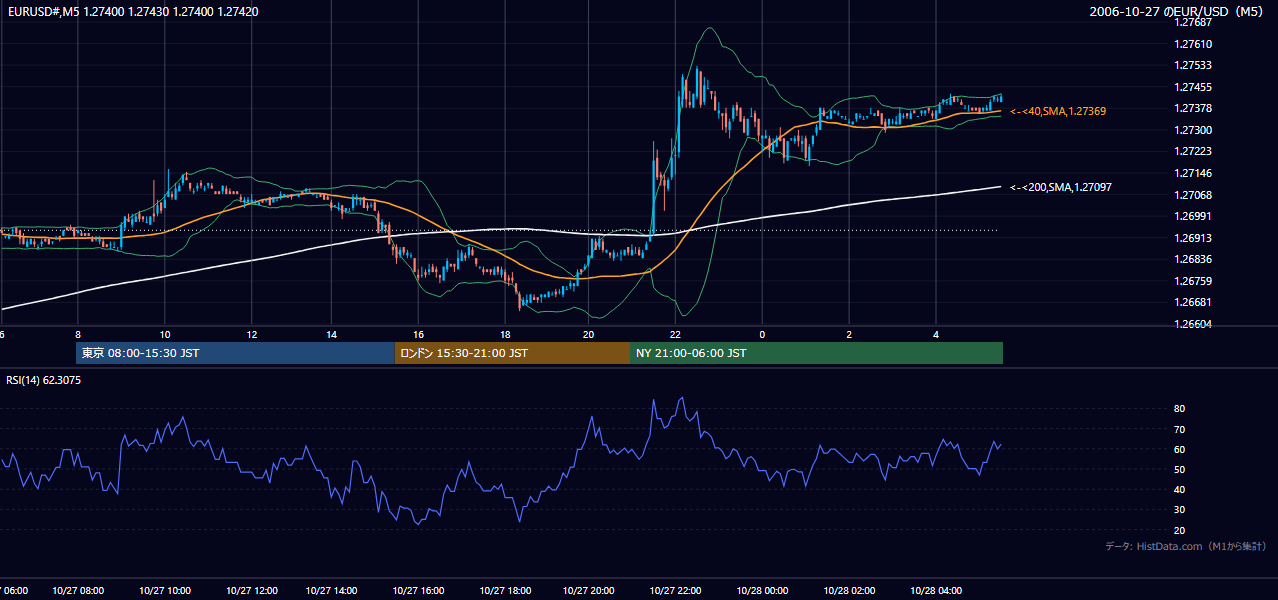1278x600 pixels.
Task: Click the 40 SMA 1.27369 label
Action: click(1058, 111)
